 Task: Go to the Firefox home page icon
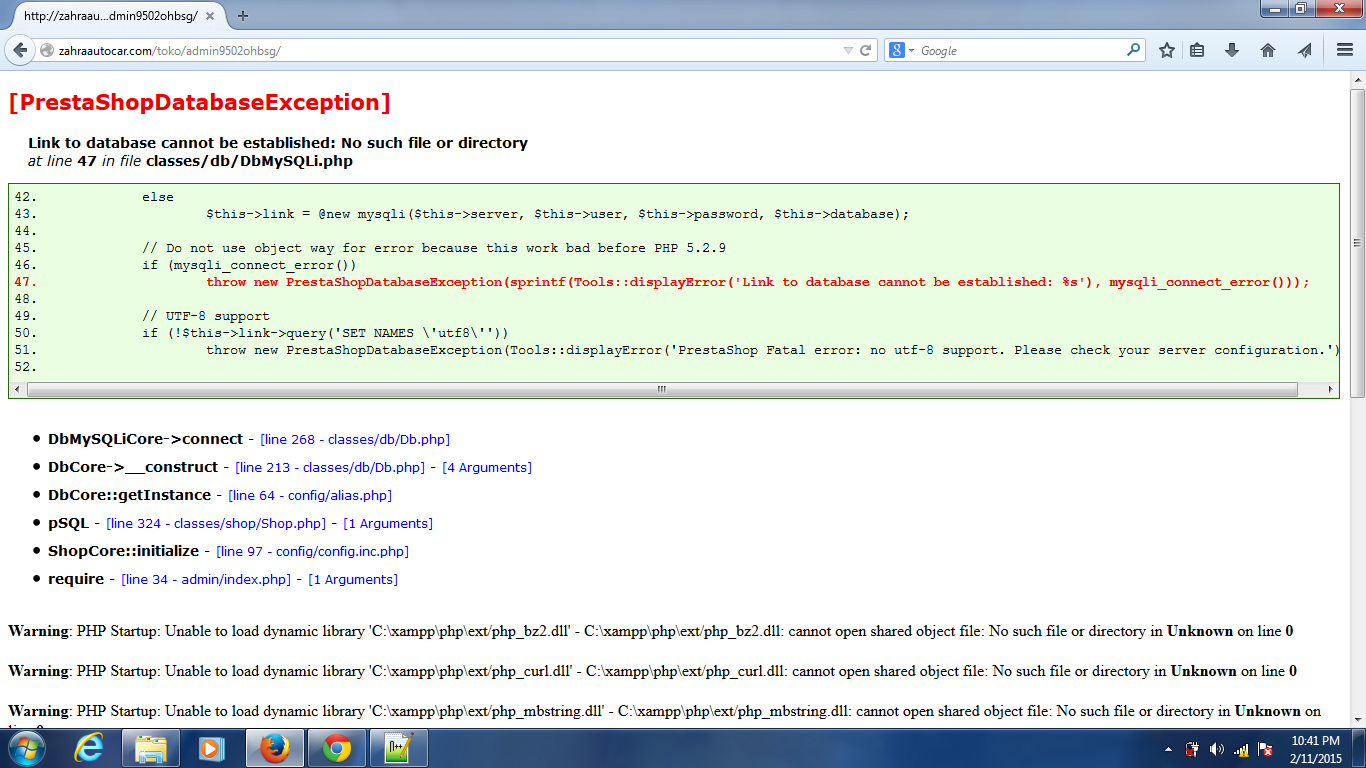pos(1268,50)
